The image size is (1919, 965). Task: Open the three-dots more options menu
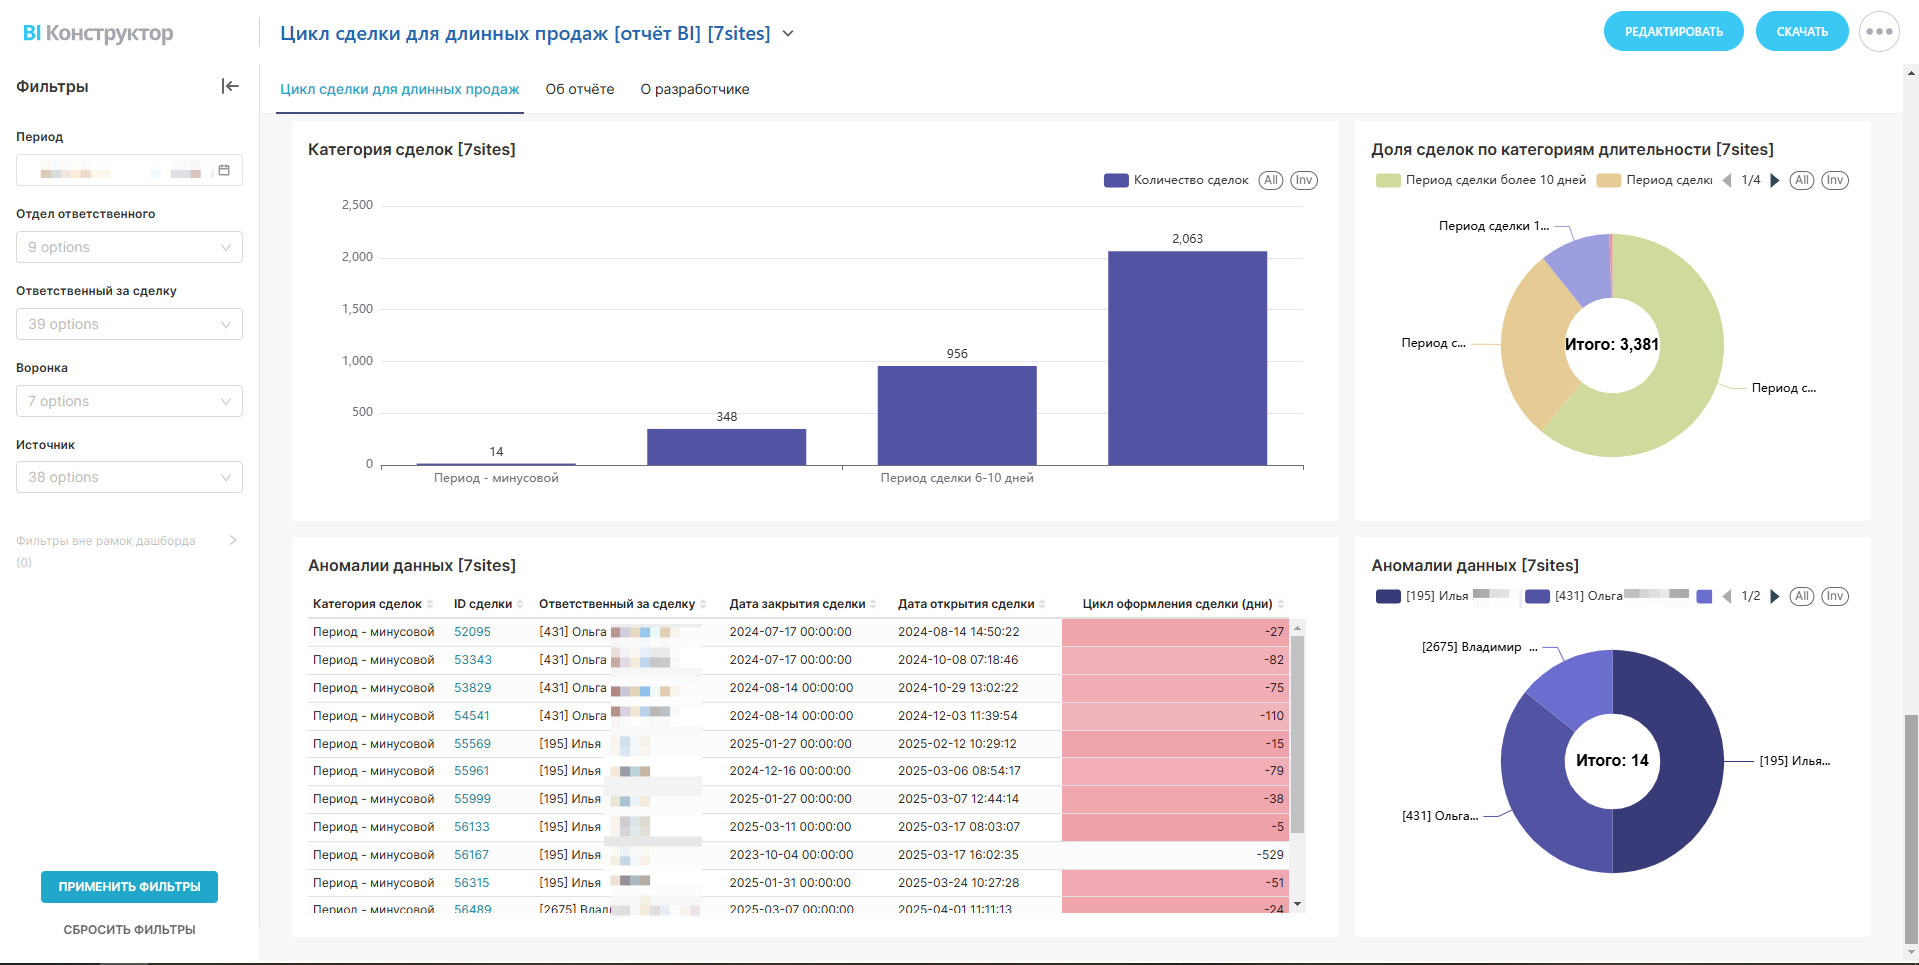[x=1878, y=32]
